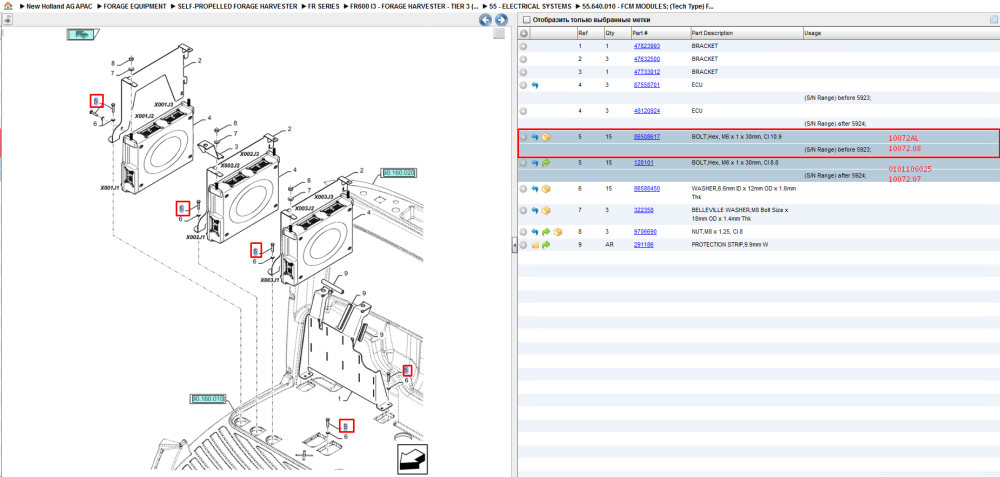Screen dimensions: 1000x477
Task: Click blue replacement arrow for ECU 87558701
Action: tap(534, 85)
